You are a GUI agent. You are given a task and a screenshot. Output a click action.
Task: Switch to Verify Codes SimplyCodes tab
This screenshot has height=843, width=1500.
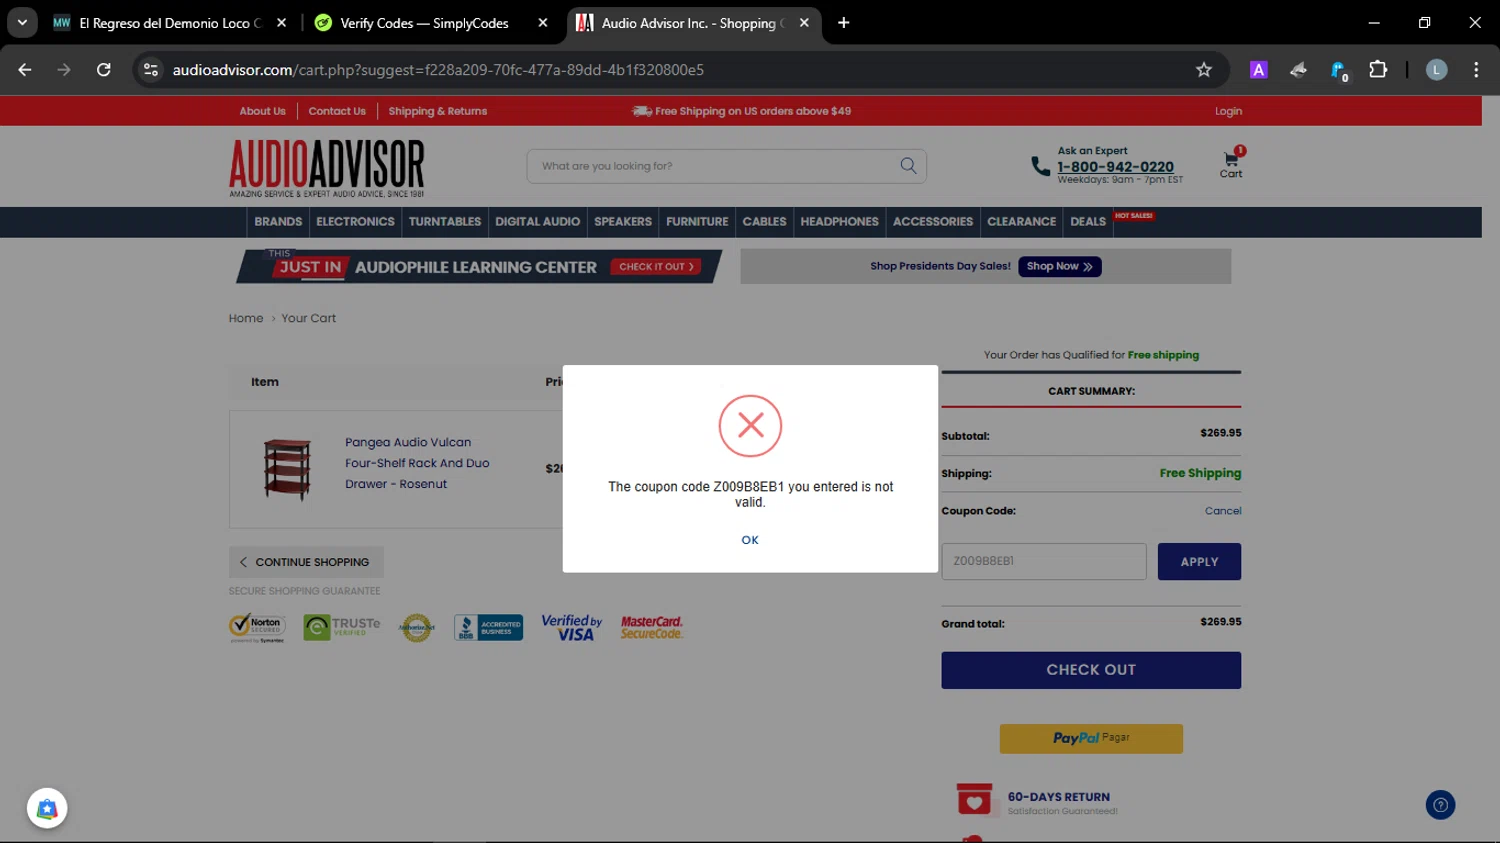[x=424, y=23]
